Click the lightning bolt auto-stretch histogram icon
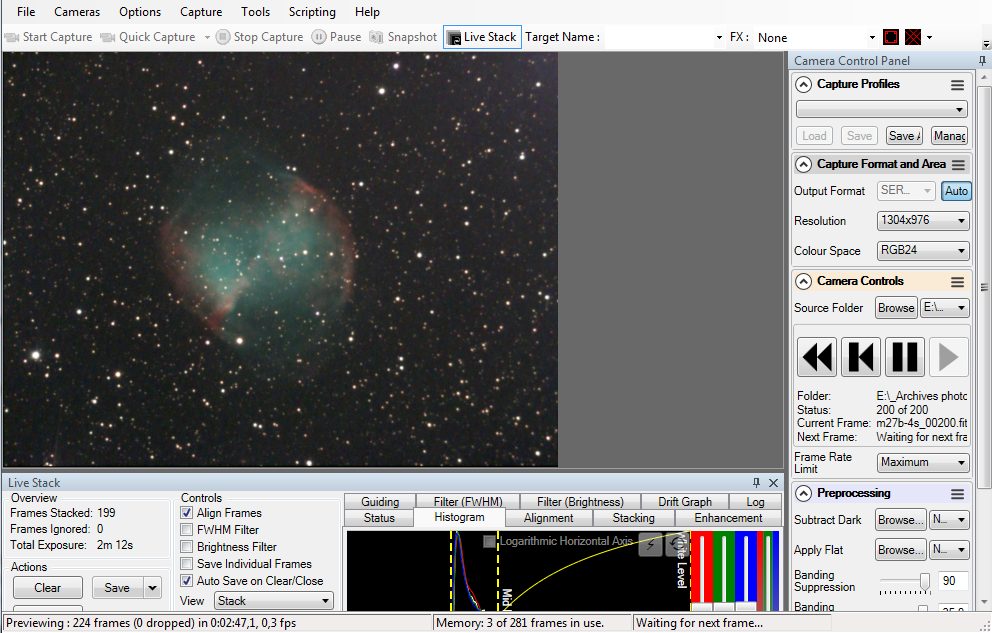This screenshot has width=992, height=633. 650,544
